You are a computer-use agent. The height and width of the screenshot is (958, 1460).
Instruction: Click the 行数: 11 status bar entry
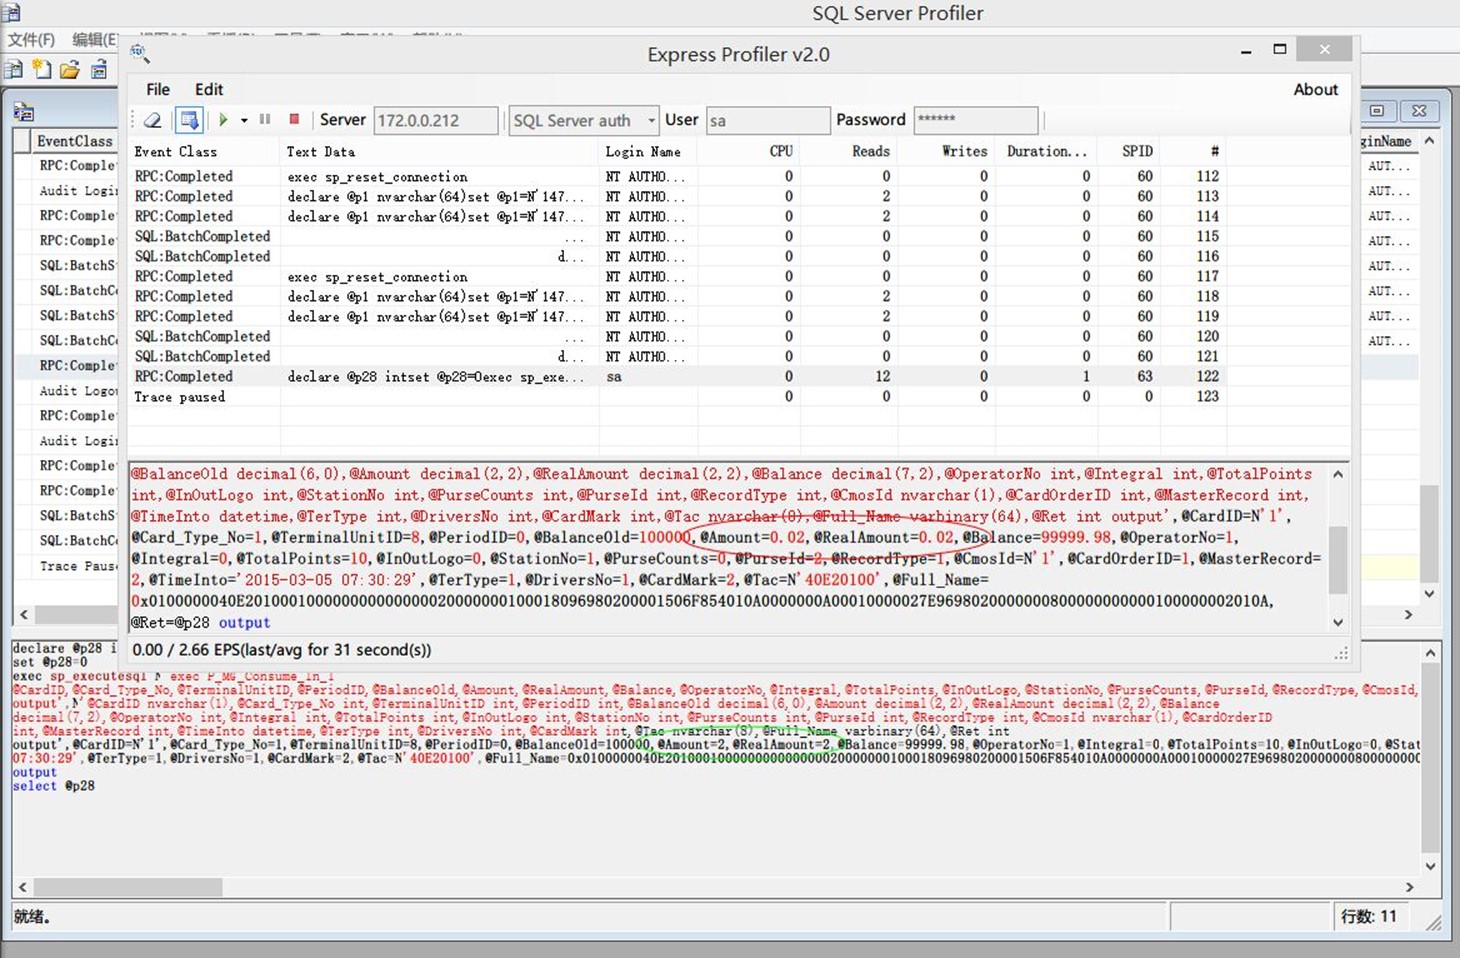click(x=1368, y=916)
